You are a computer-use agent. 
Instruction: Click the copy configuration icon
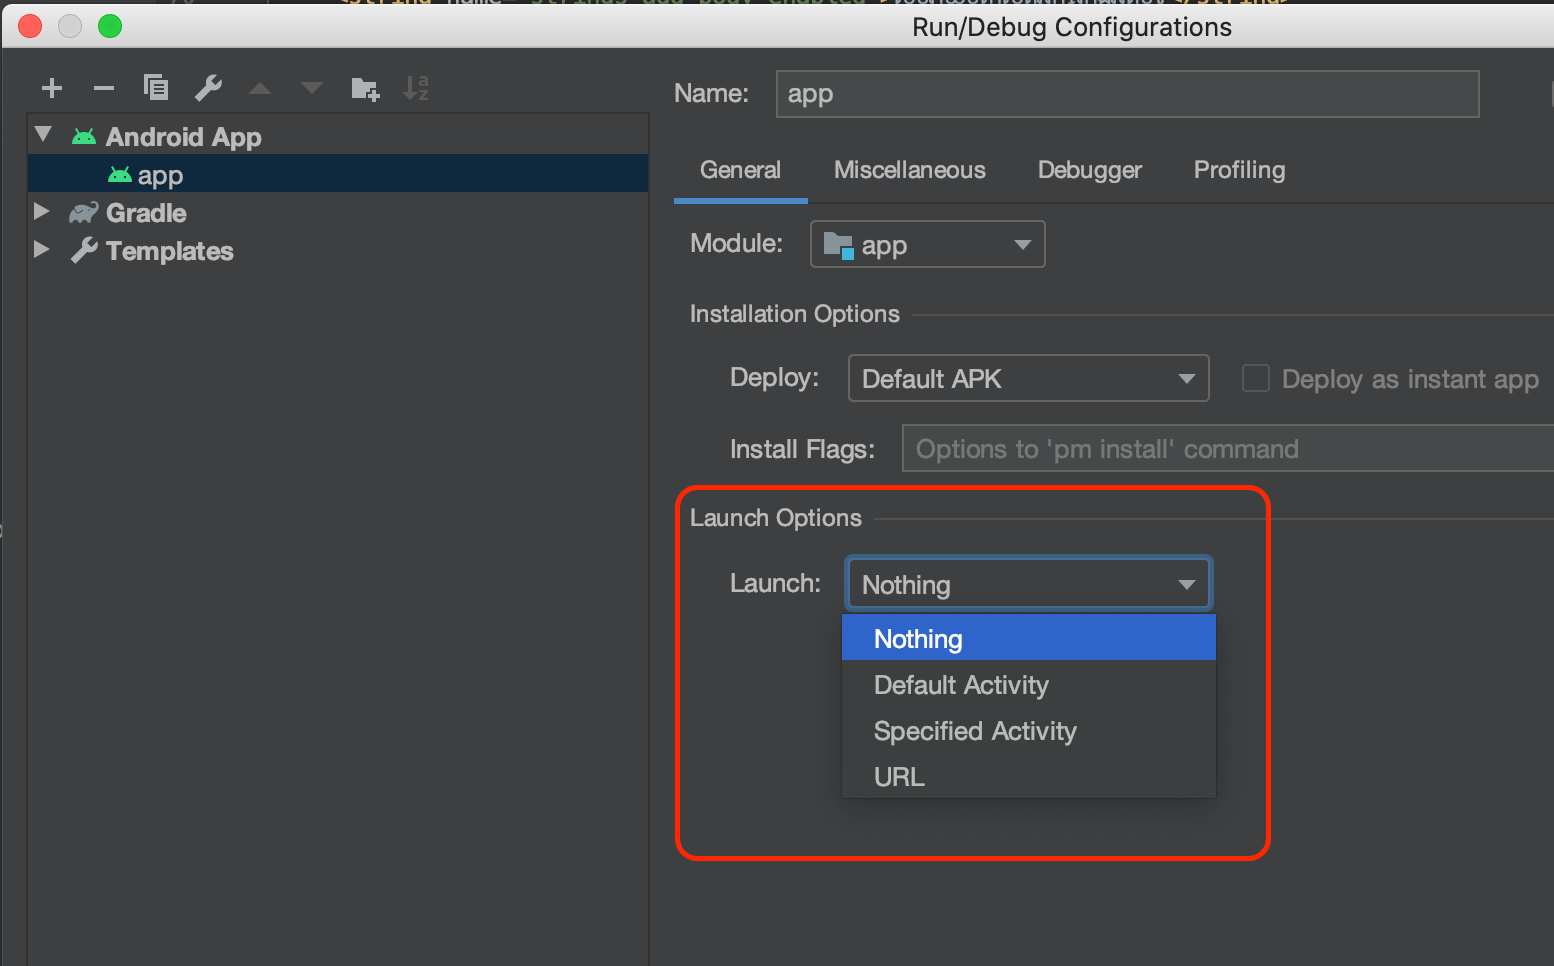(x=156, y=88)
